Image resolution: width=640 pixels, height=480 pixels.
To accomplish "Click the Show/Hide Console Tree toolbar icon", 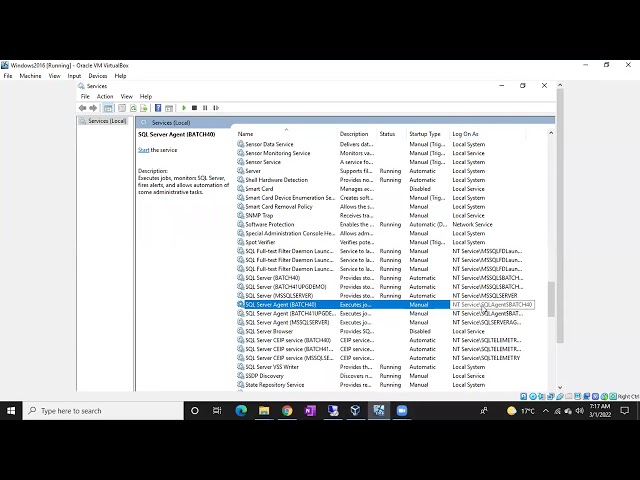I will click(x=108, y=108).
